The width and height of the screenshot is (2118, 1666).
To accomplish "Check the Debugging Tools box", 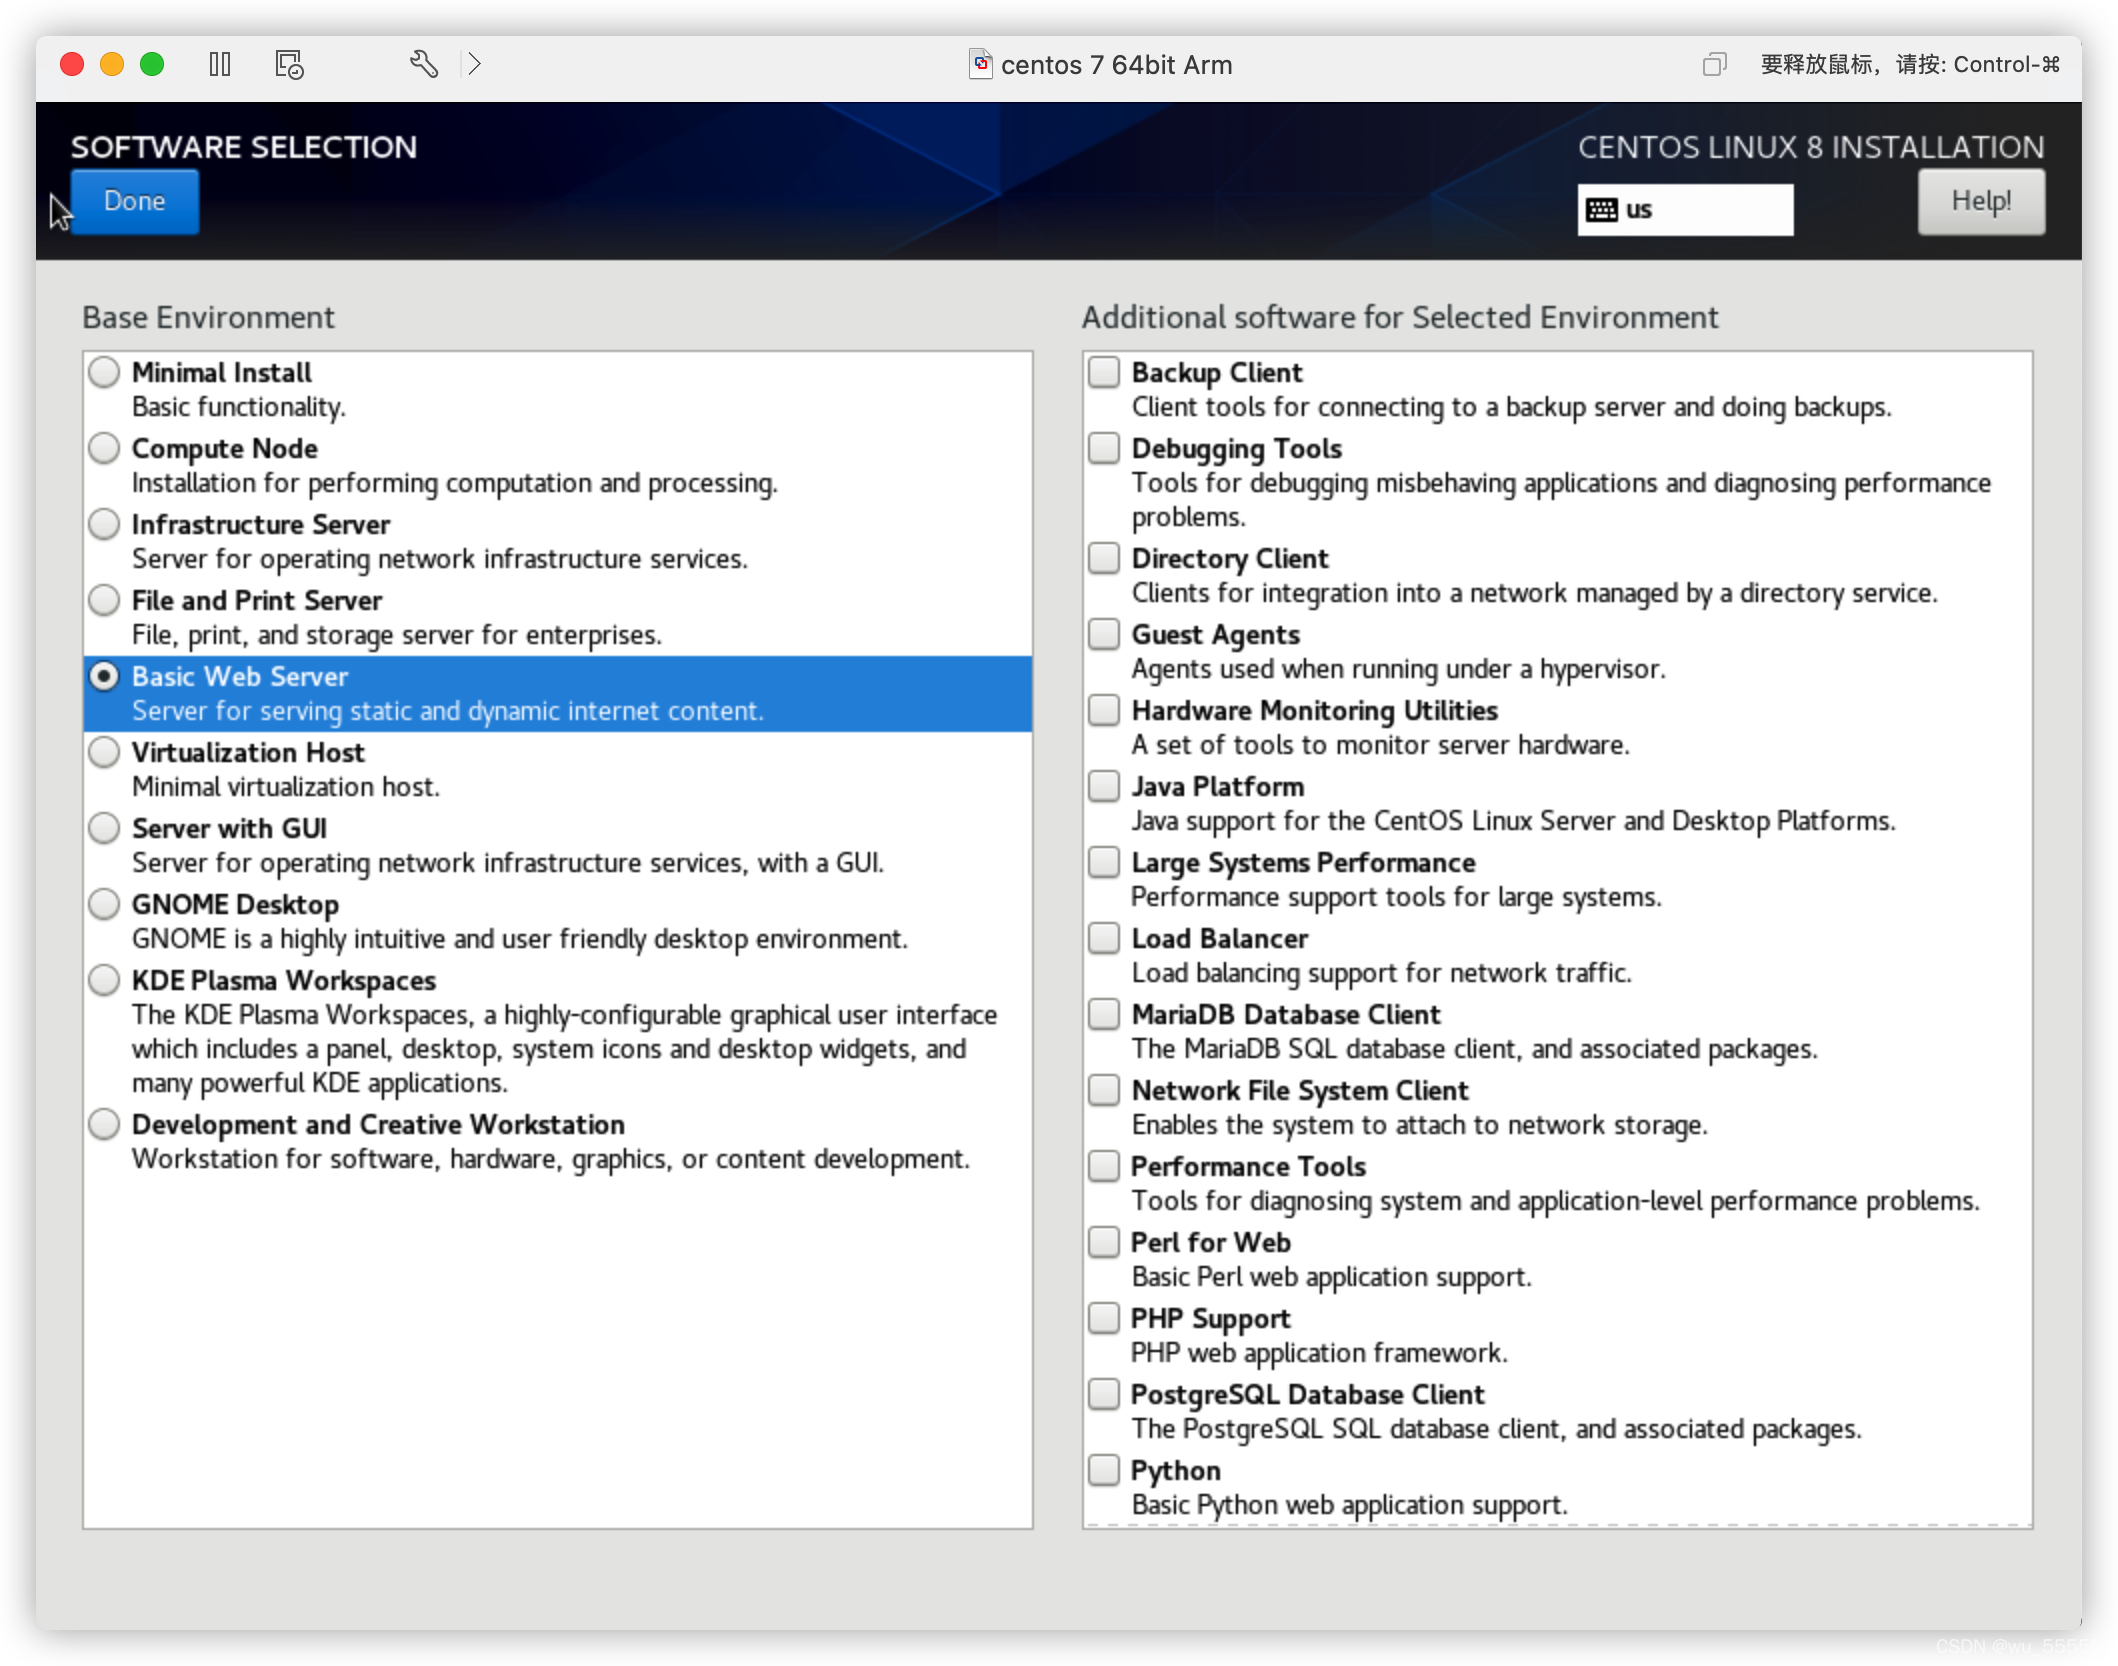I will pos(1104,448).
